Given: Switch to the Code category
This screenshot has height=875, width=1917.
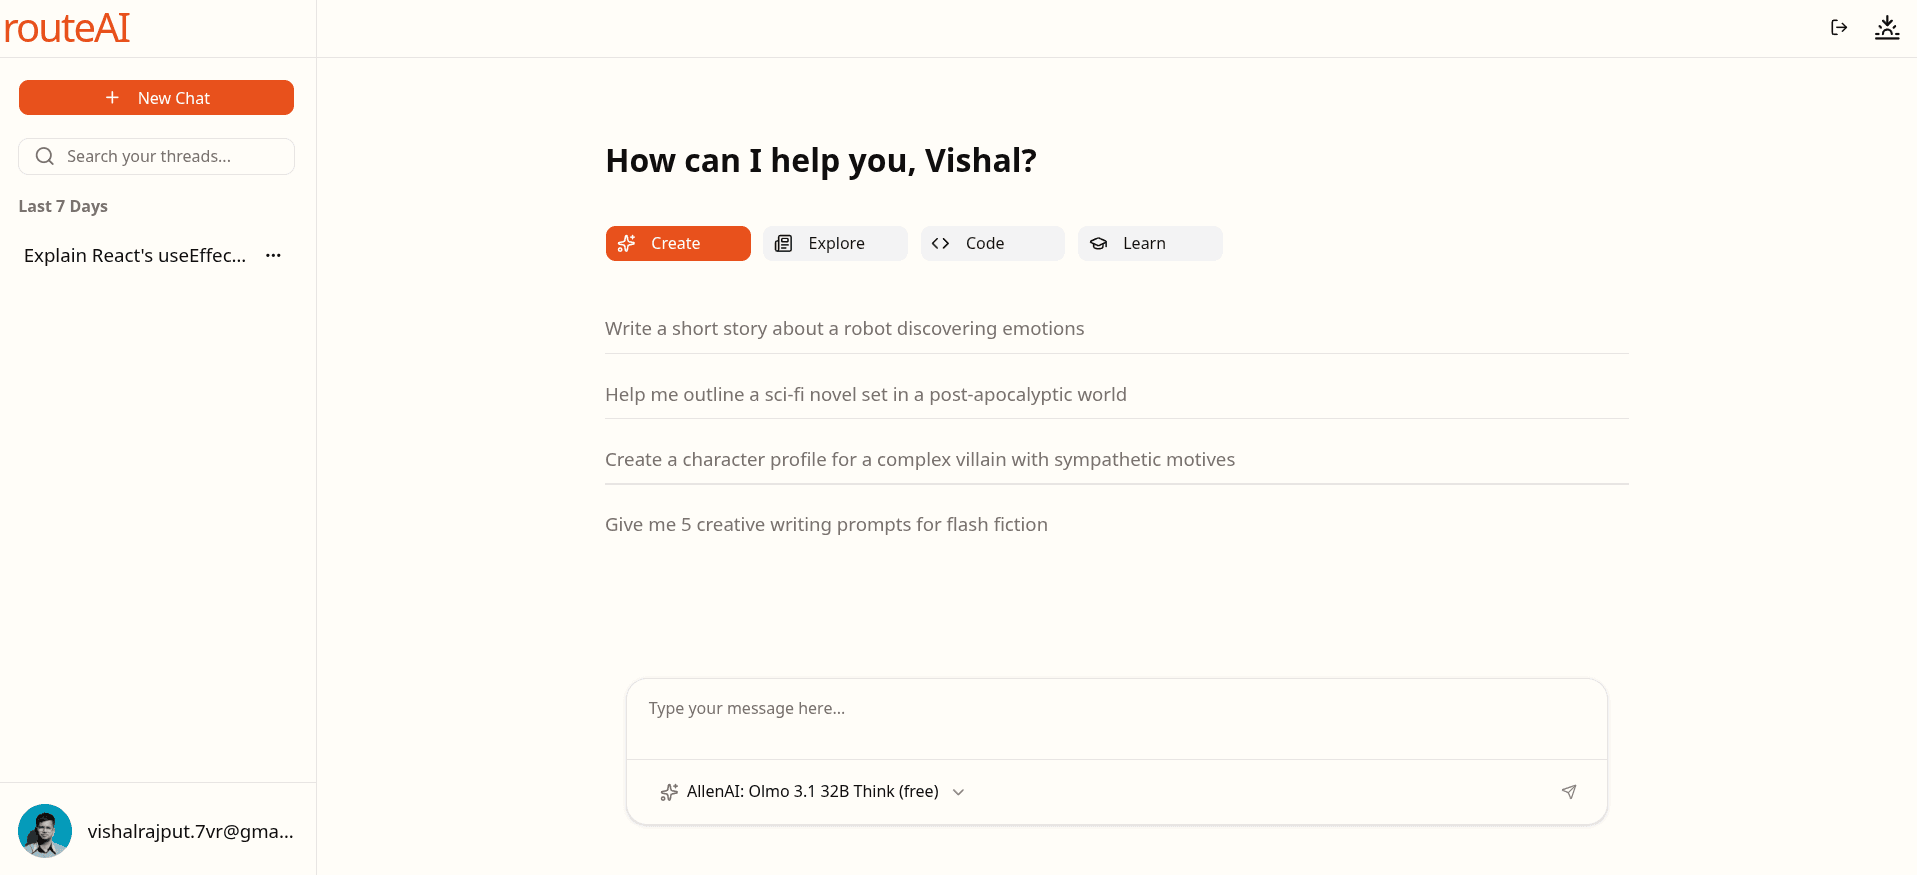Looking at the screenshot, I should 992,244.
